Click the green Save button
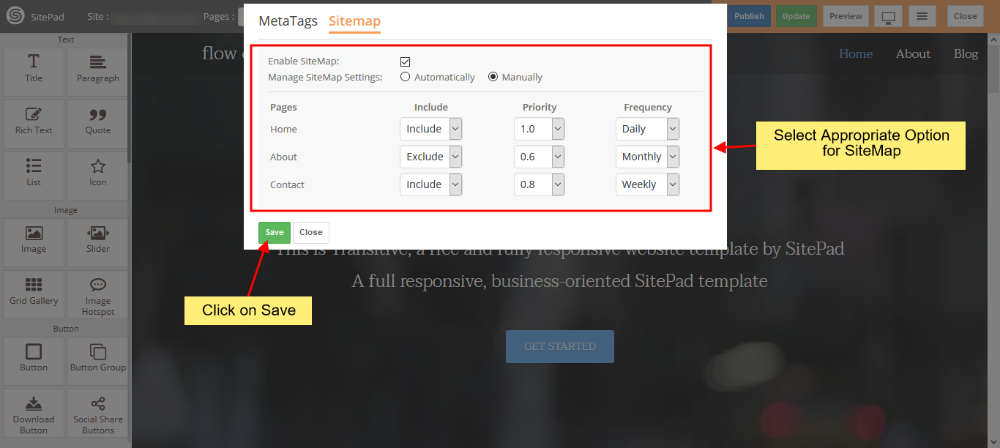The width and height of the screenshot is (1000, 448). point(274,232)
